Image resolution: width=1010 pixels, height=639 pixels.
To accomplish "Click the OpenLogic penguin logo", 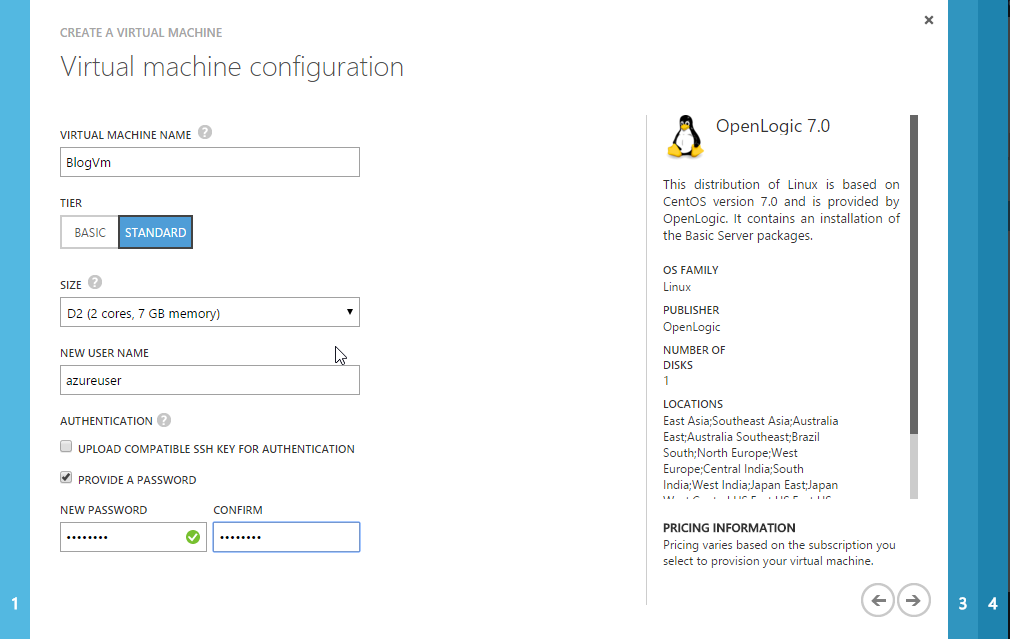I will tap(684, 137).
